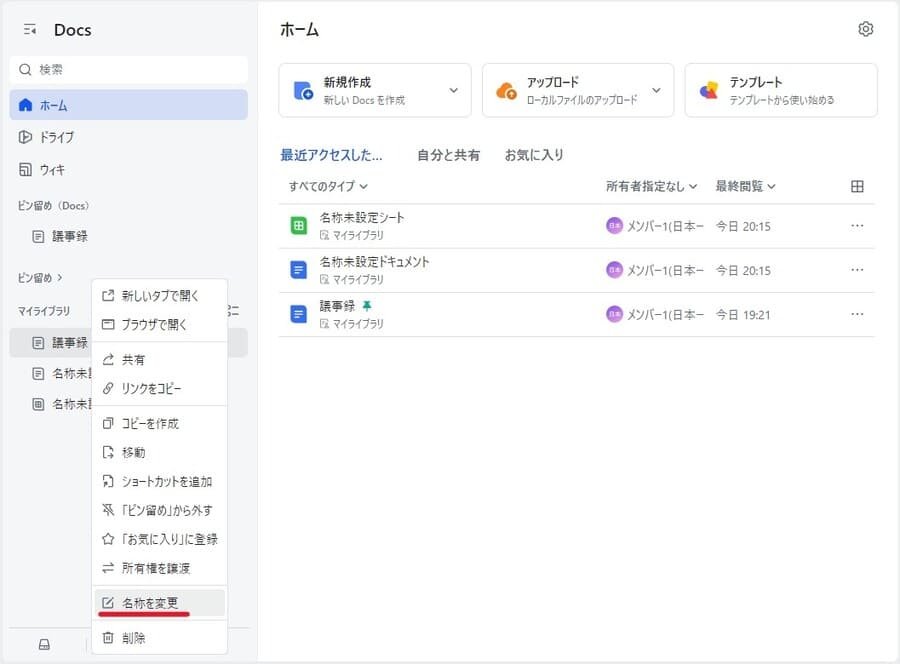The height and width of the screenshot is (664, 900).
Task: Switch to the お気に入り tab
Action: tap(534, 155)
